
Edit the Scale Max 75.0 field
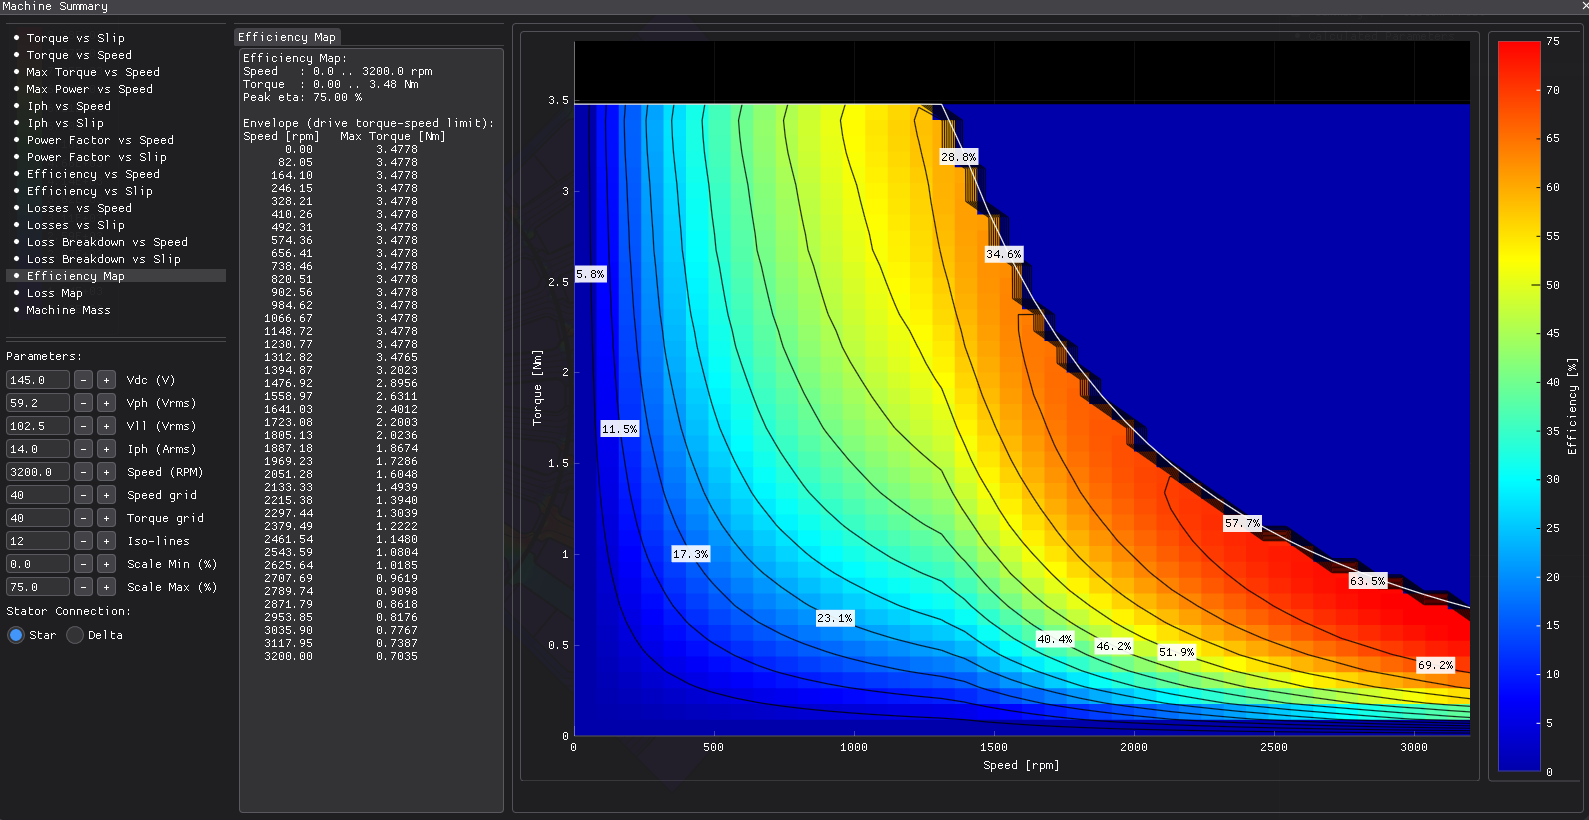point(38,587)
